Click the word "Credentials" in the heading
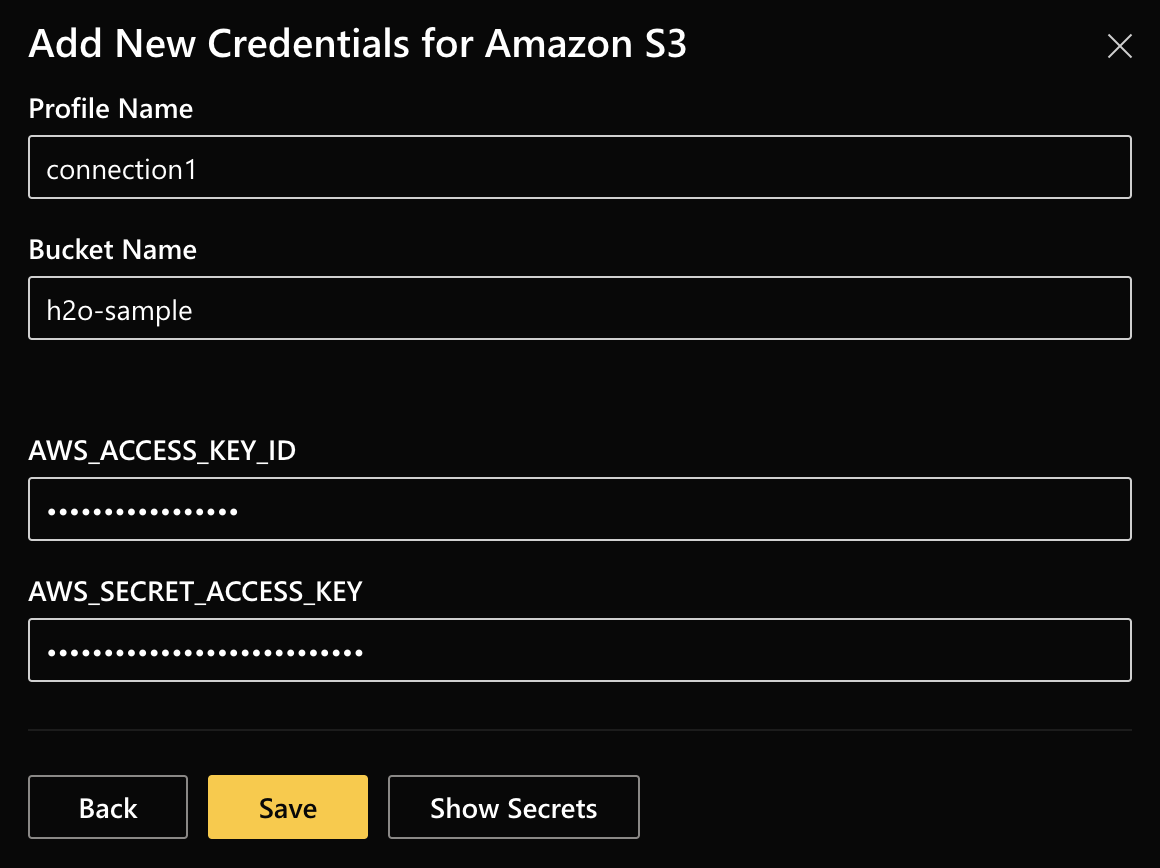 point(311,45)
